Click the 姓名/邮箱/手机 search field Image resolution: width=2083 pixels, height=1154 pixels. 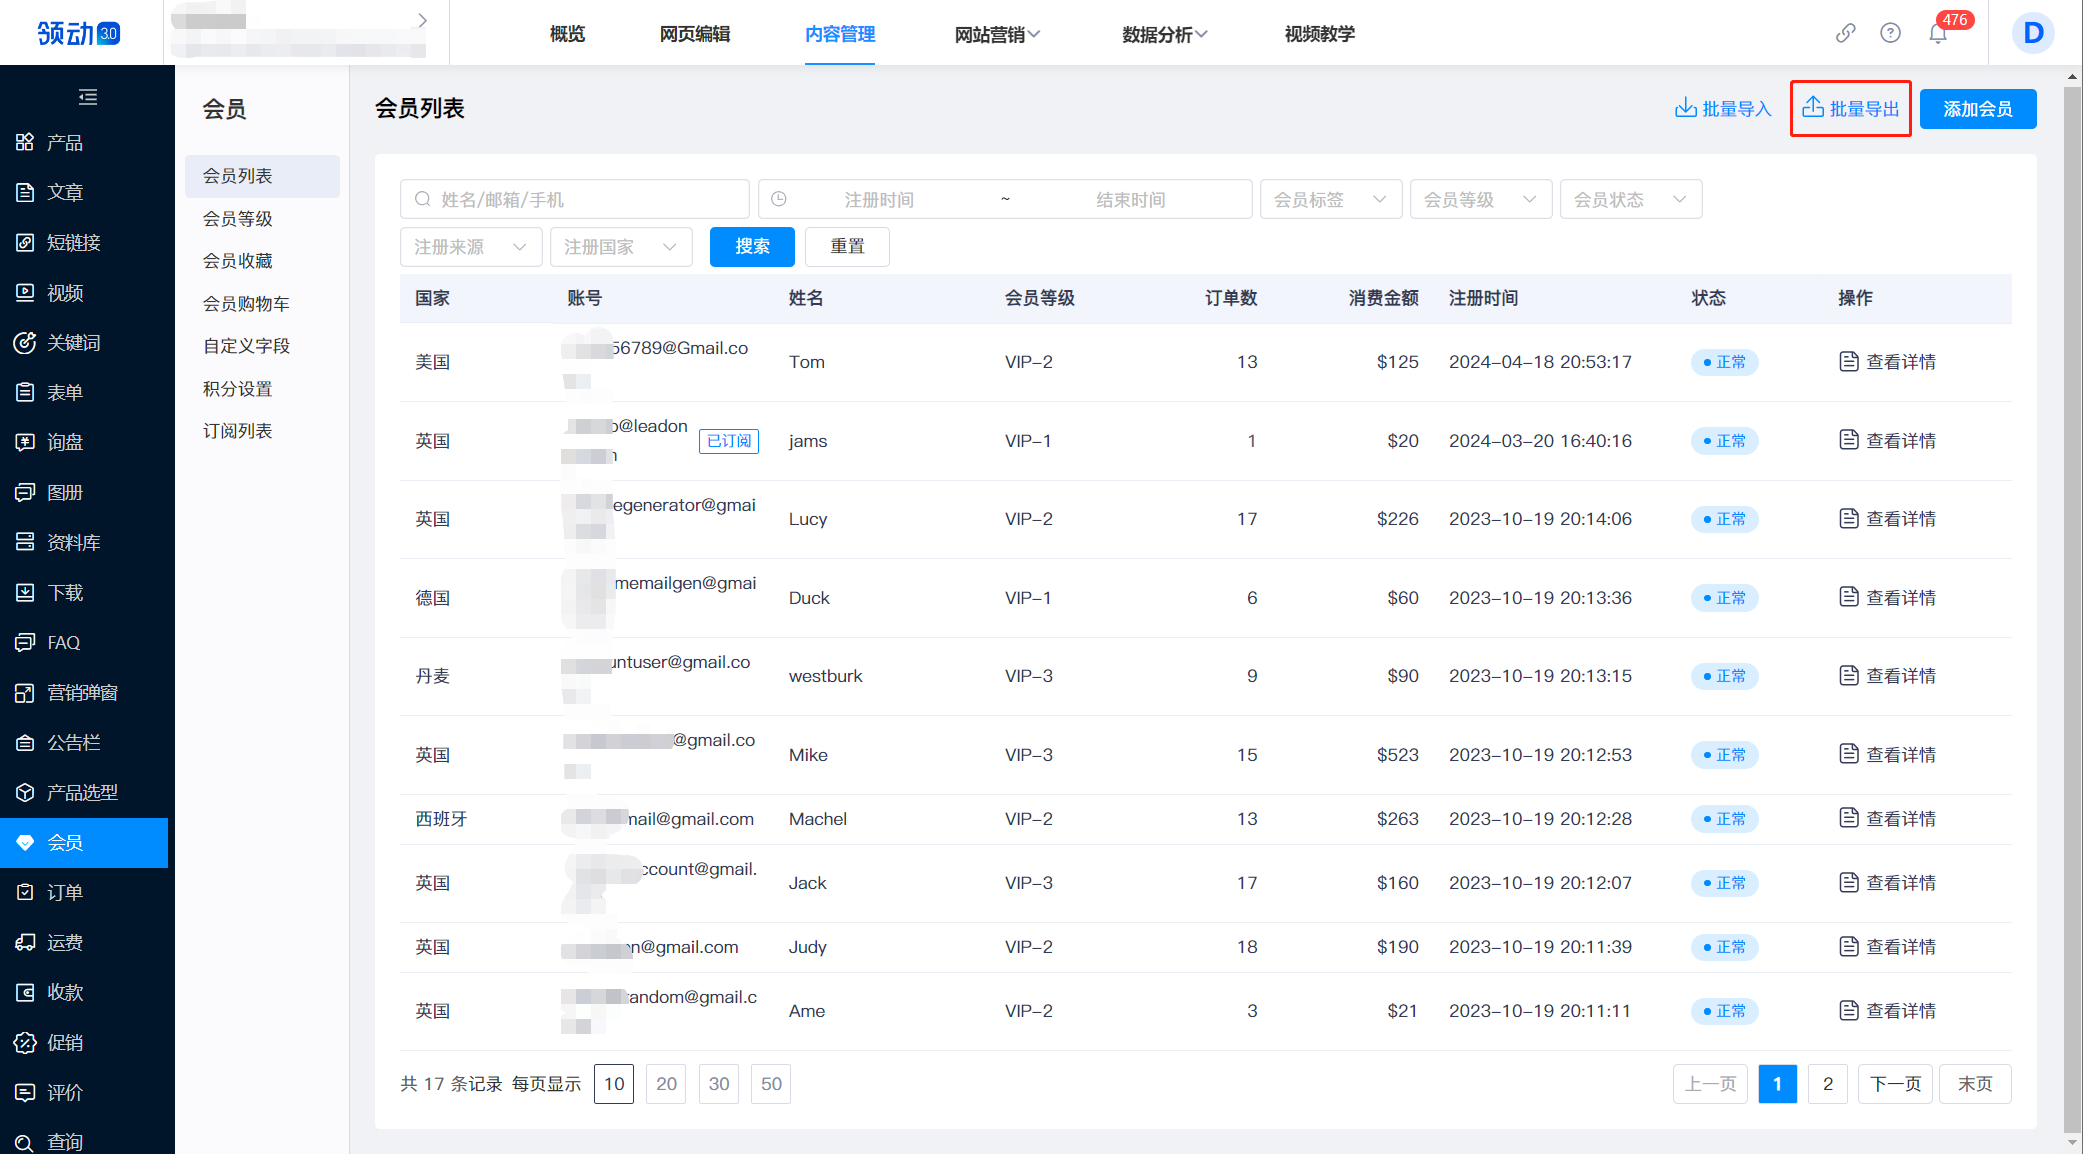coord(574,199)
